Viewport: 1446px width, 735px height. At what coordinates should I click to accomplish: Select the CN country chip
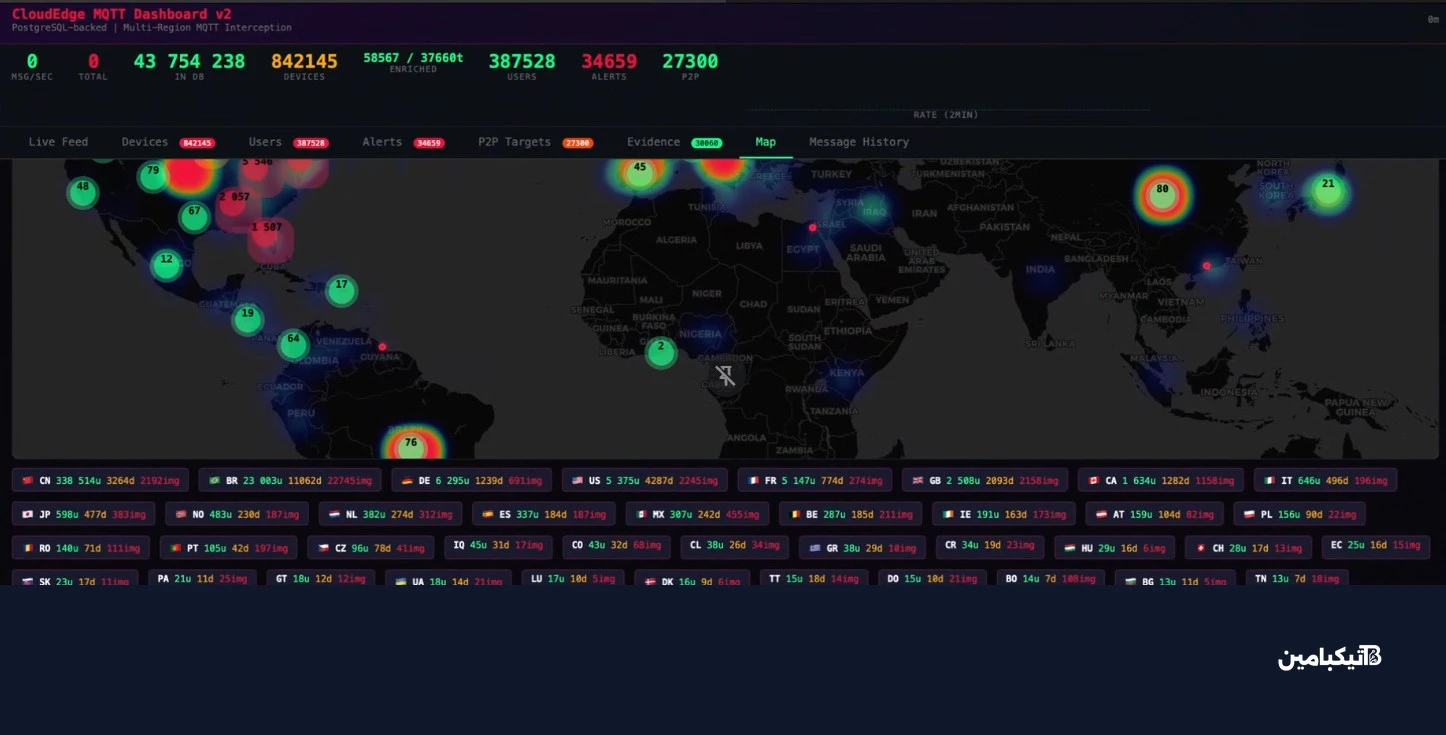tap(100, 481)
